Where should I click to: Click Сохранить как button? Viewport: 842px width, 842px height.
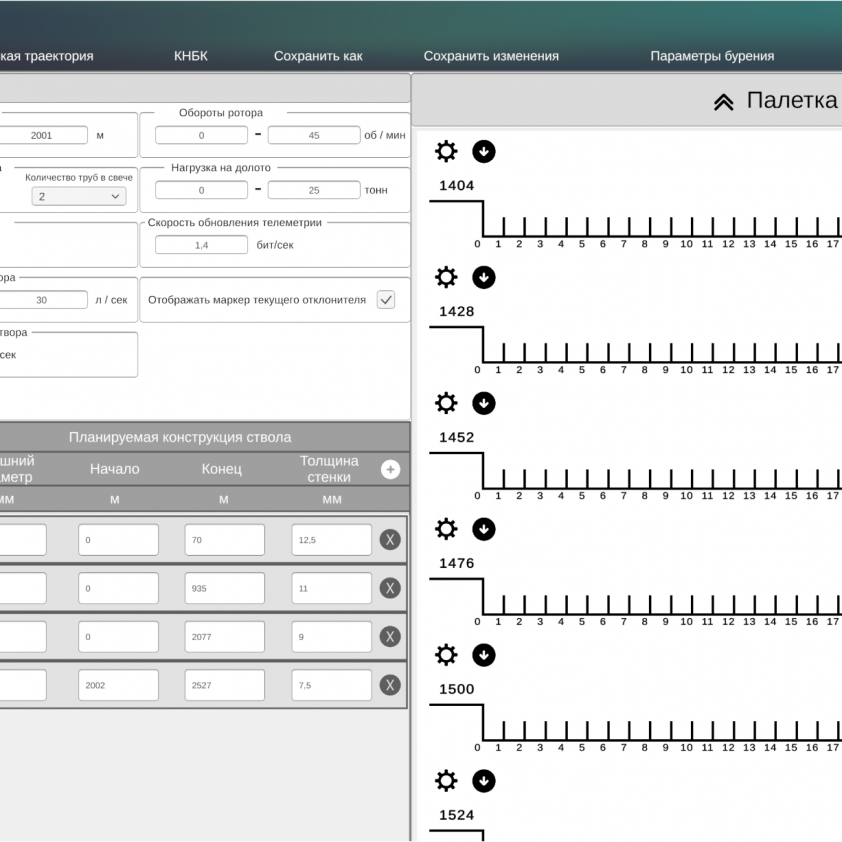318,56
